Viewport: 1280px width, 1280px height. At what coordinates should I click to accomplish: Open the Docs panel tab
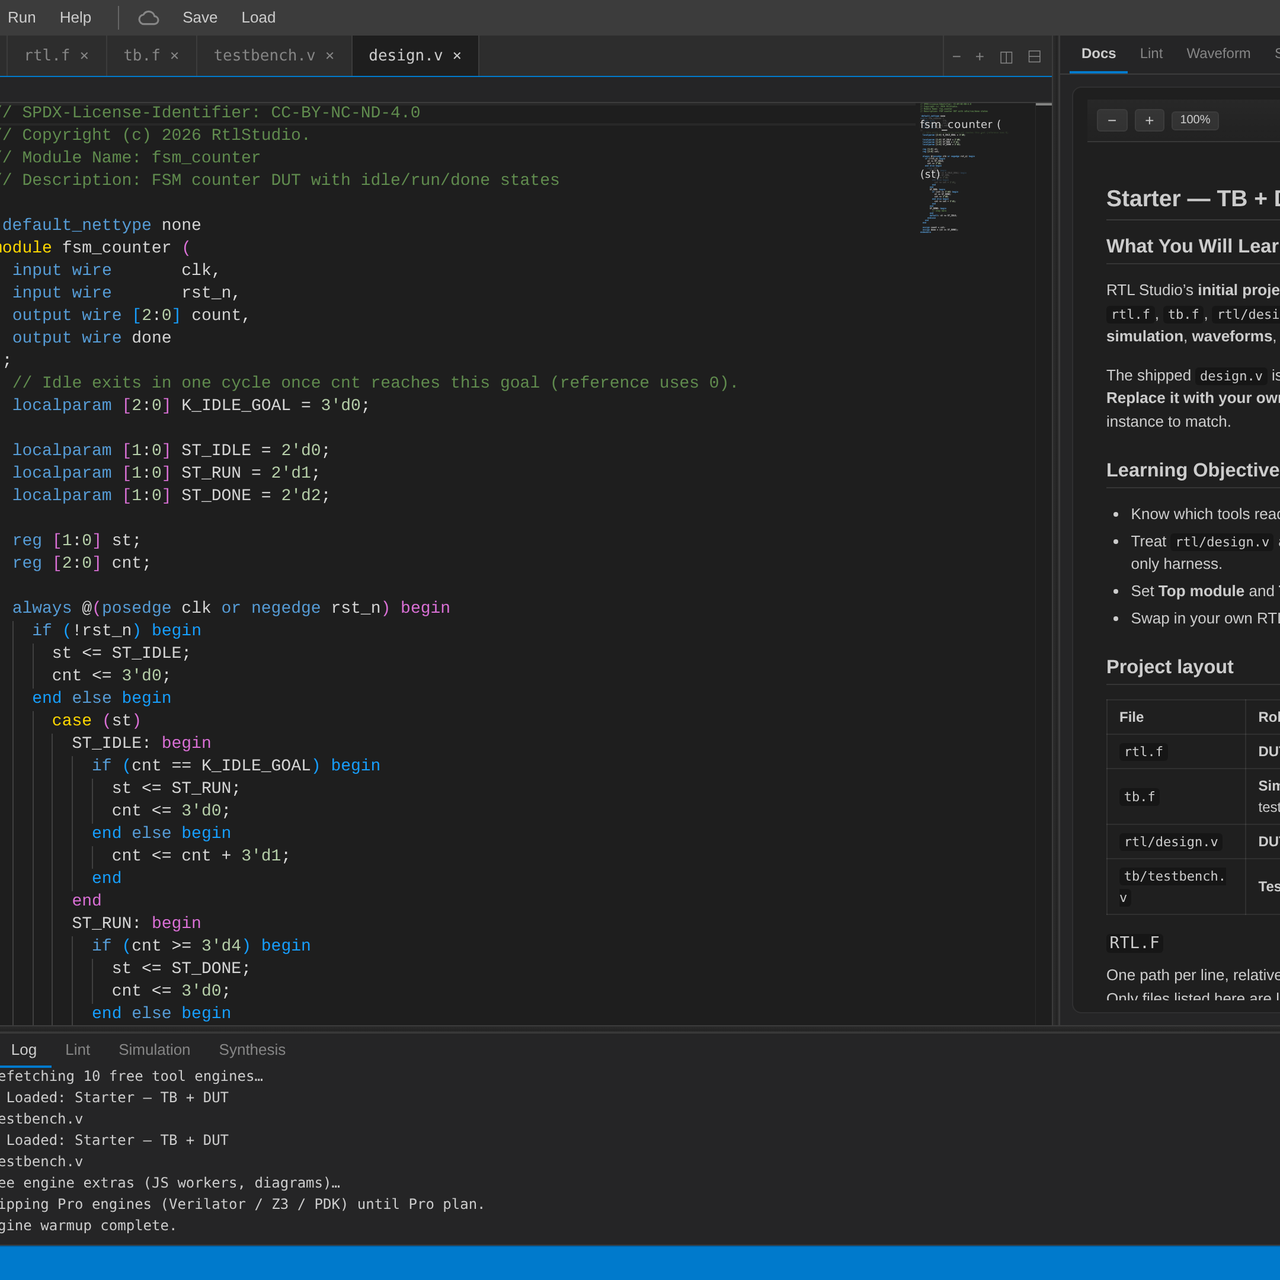click(x=1098, y=54)
